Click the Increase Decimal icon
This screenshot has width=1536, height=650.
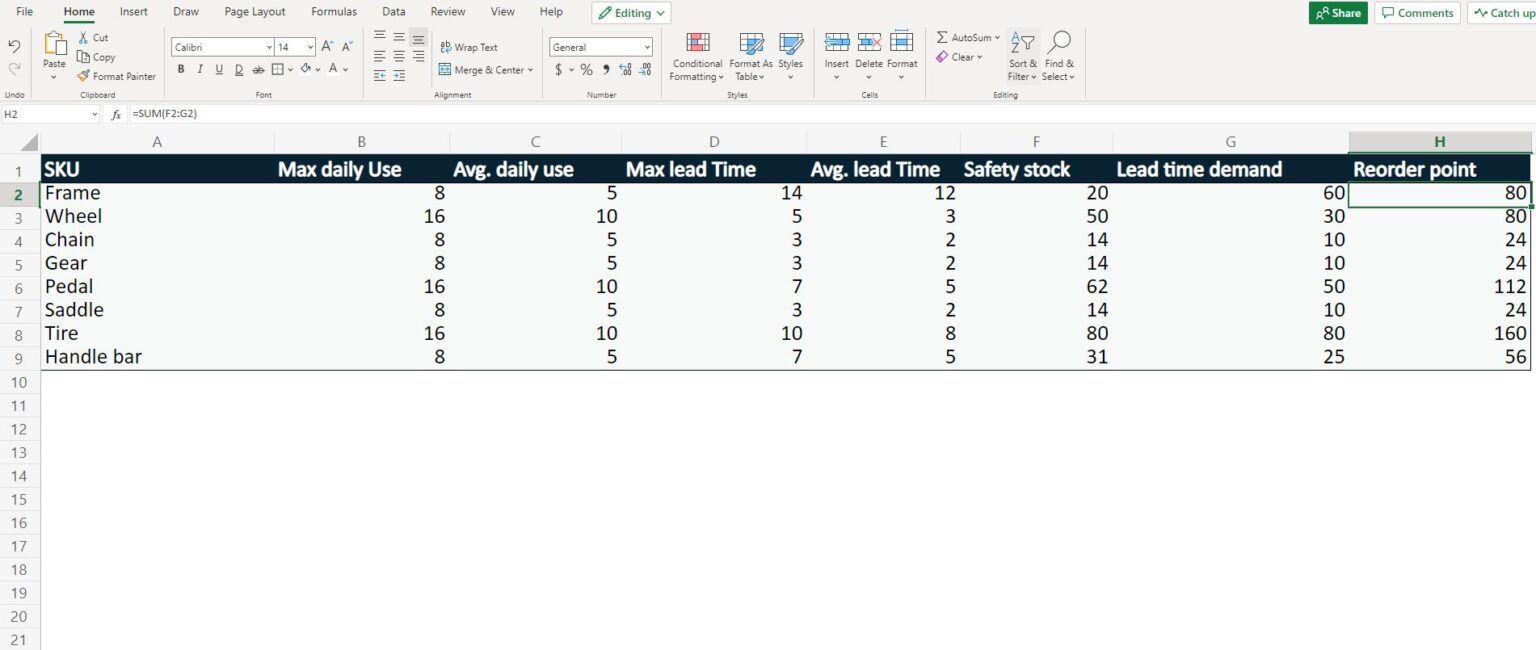pyautogui.click(x=625, y=71)
